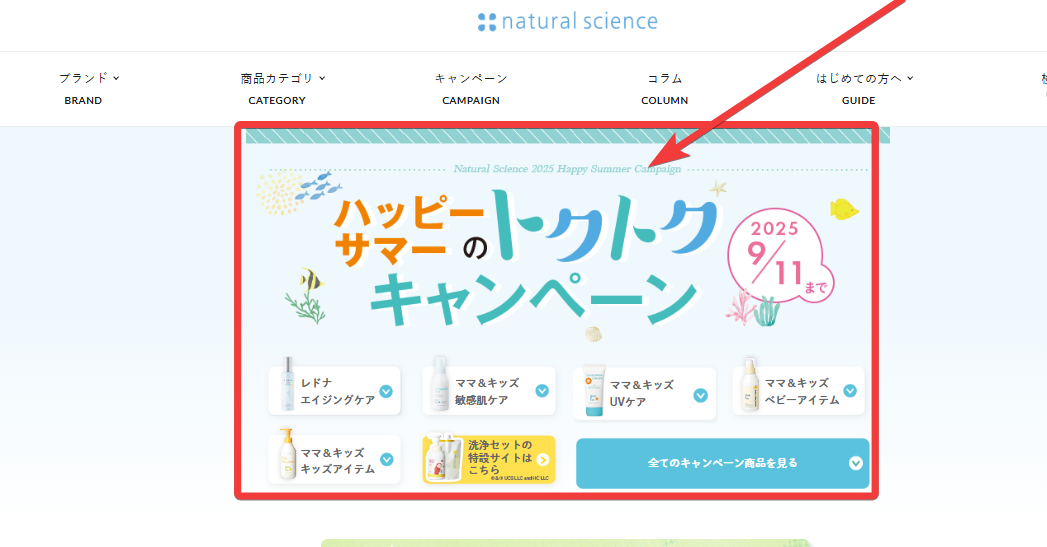This screenshot has width=1047, height=547.
Task: Click arrow icon on UVケア card
Action: [700, 395]
